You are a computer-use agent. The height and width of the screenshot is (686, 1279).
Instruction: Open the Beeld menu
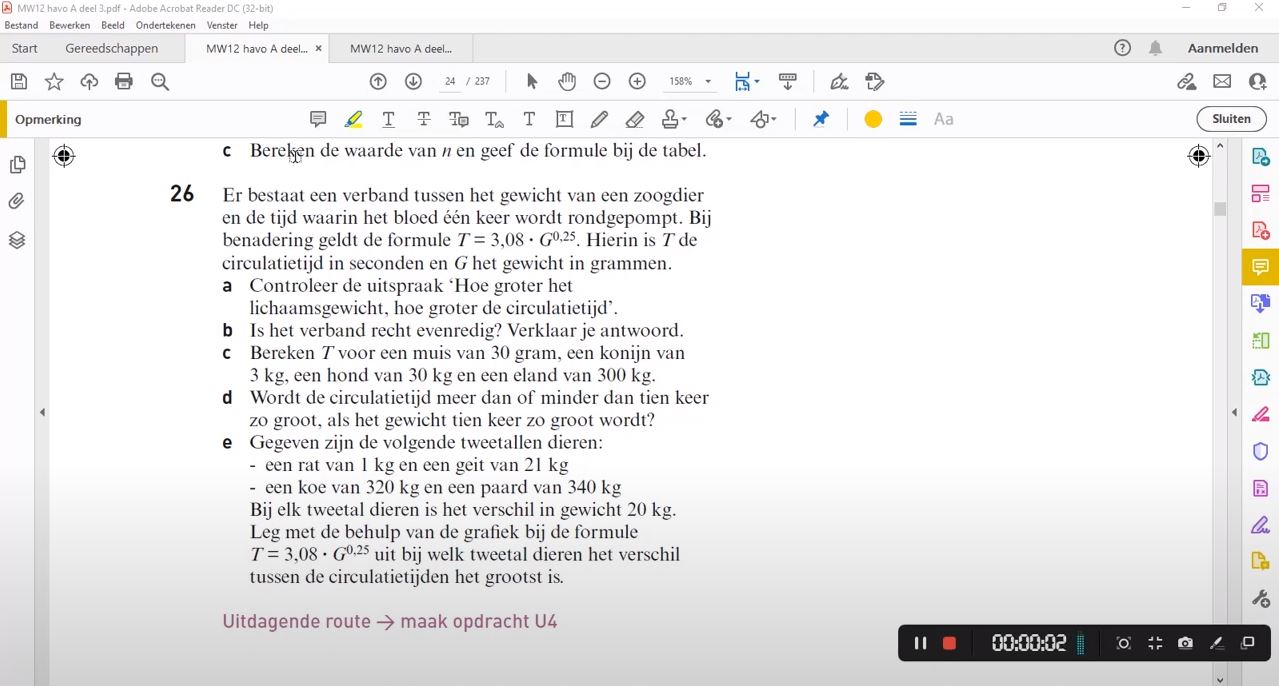(x=112, y=25)
